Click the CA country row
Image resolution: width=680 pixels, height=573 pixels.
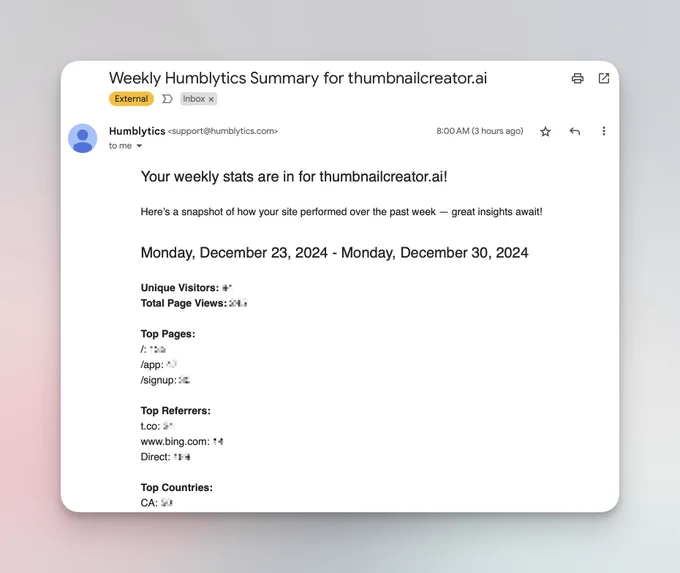pos(157,503)
